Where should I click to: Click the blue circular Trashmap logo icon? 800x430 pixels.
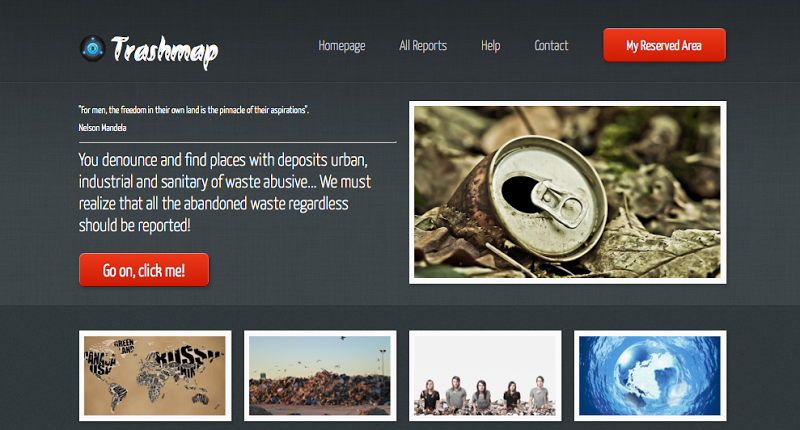point(92,48)
